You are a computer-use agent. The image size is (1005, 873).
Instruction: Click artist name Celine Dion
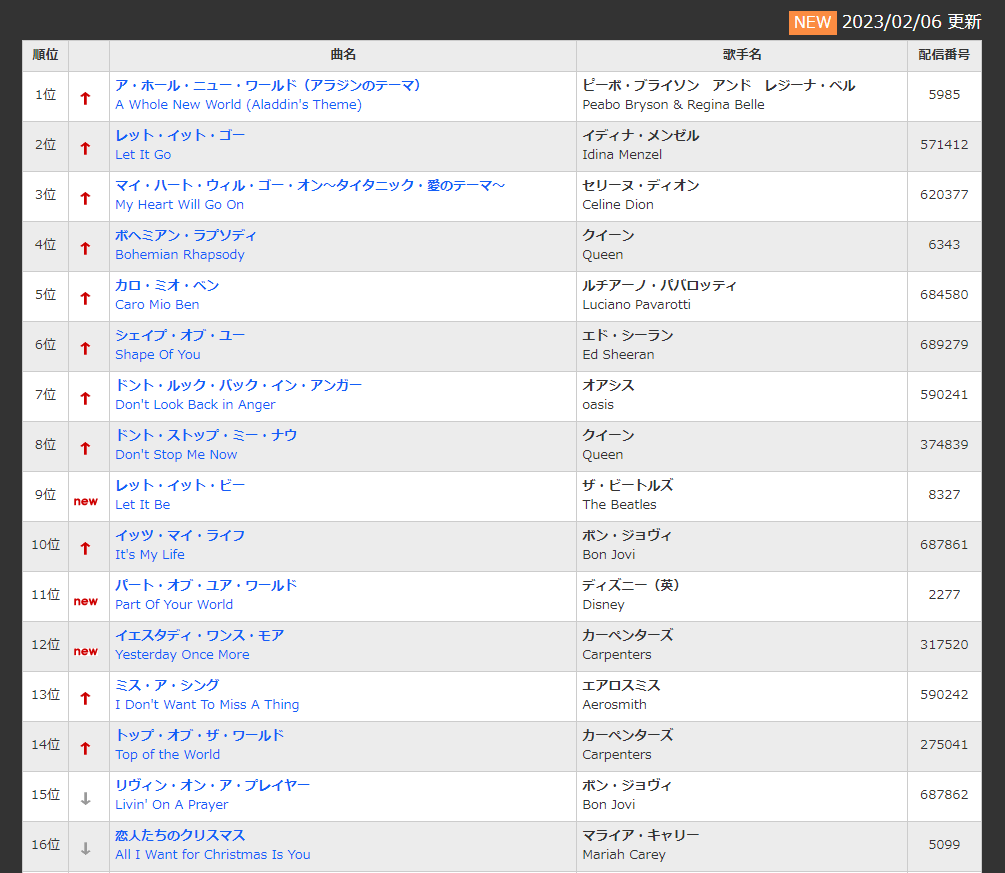click(x=618, y=204)
